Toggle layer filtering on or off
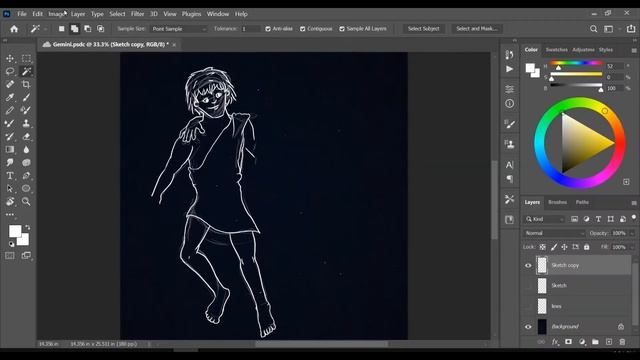This screenshot has width=640, height=360. [633, 218]
